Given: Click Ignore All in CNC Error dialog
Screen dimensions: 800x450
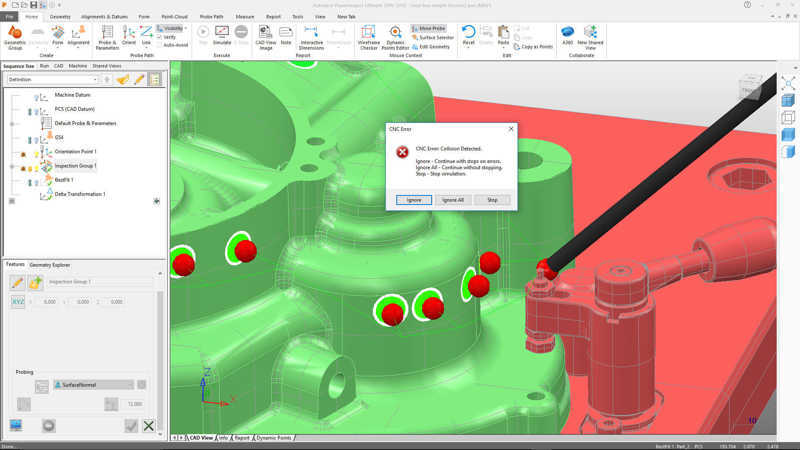Looking at the screenshot, I should [453, 200].
